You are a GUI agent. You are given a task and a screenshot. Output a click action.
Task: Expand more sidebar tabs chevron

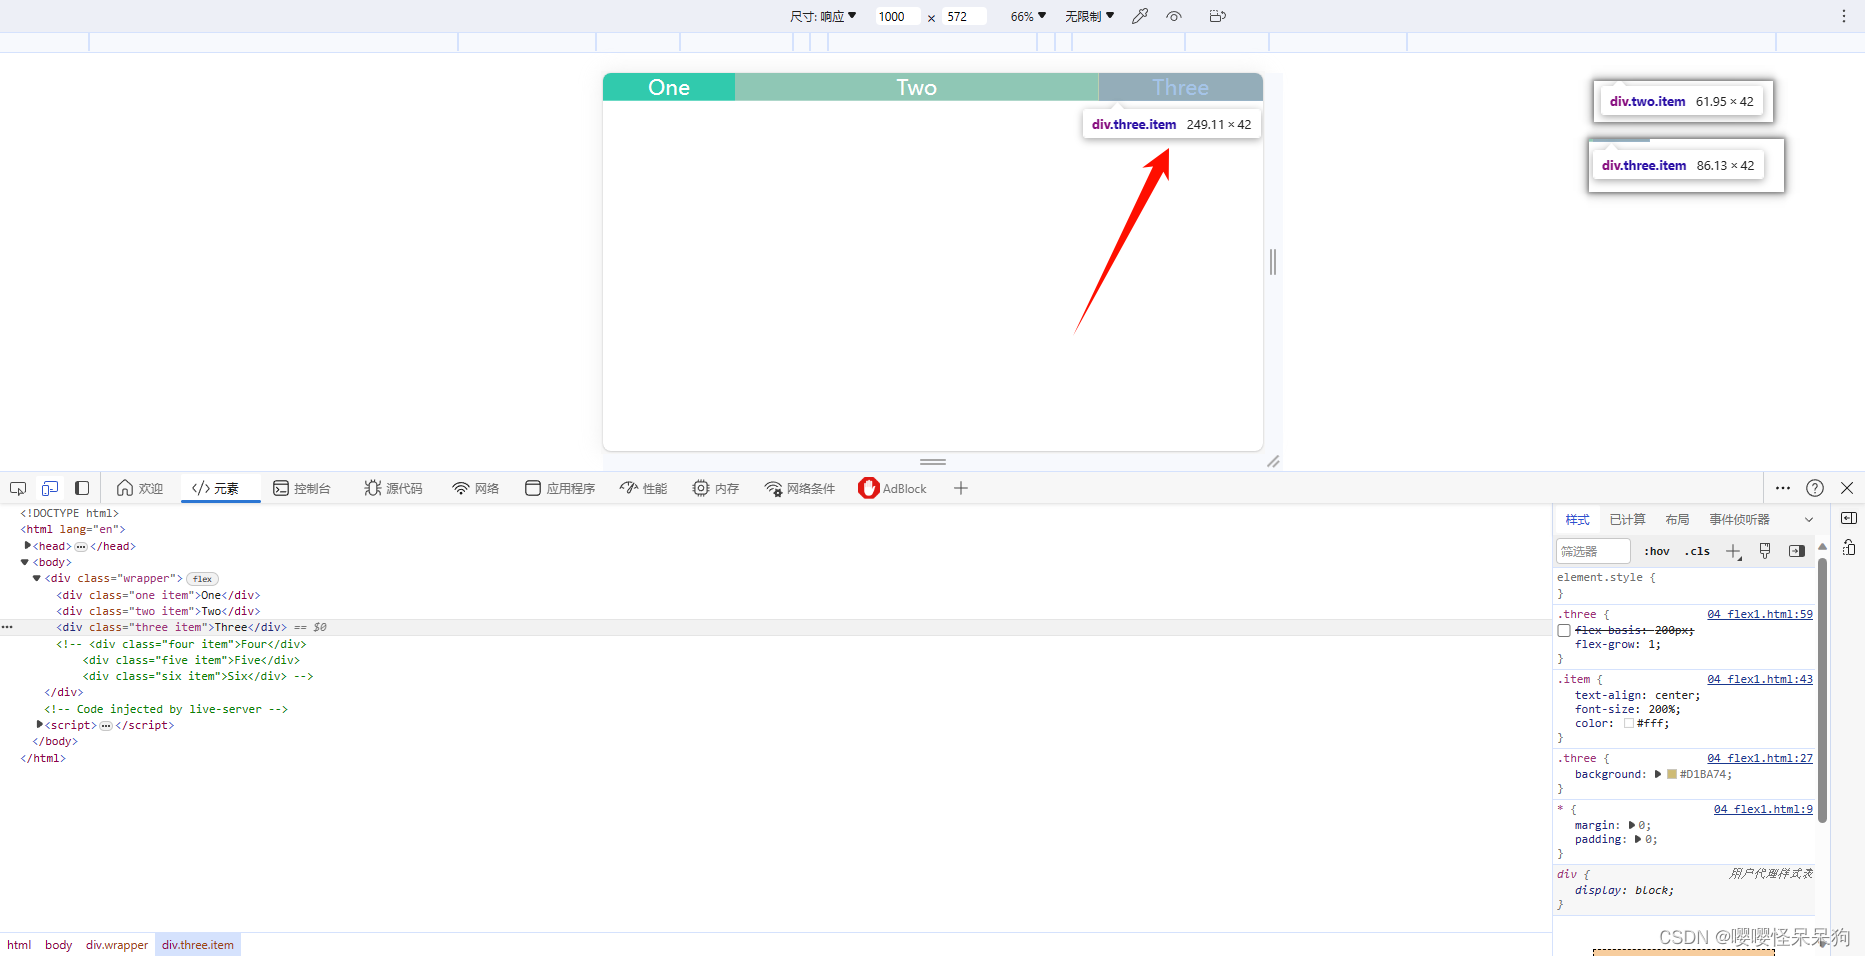[1809, 520]
